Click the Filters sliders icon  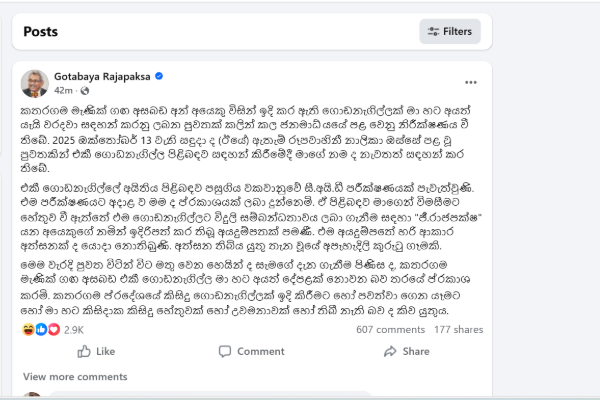pyautogui.click(x=433, y=31)
